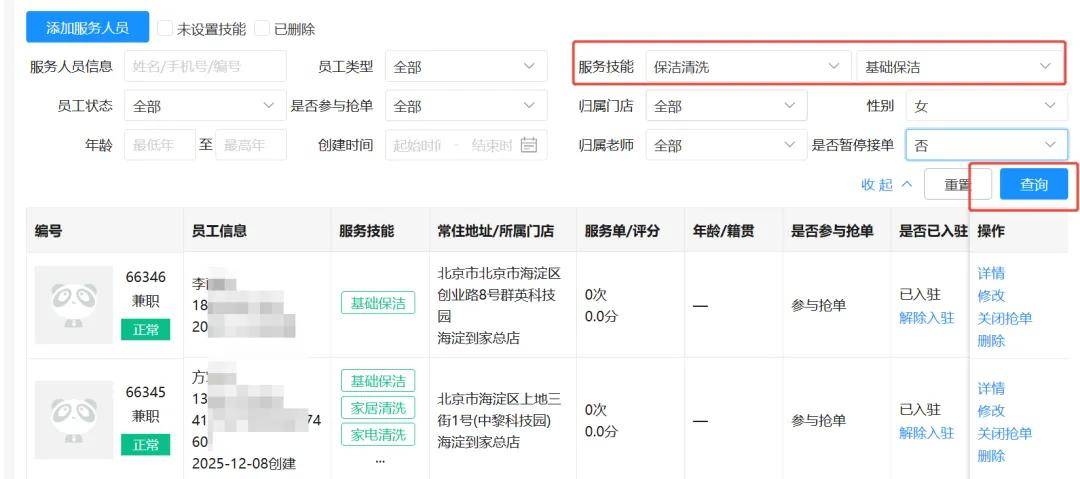This screenshot has width=1080, height=479.
Task: Click the 添加服务人员 button
Action: pos(87,27)
